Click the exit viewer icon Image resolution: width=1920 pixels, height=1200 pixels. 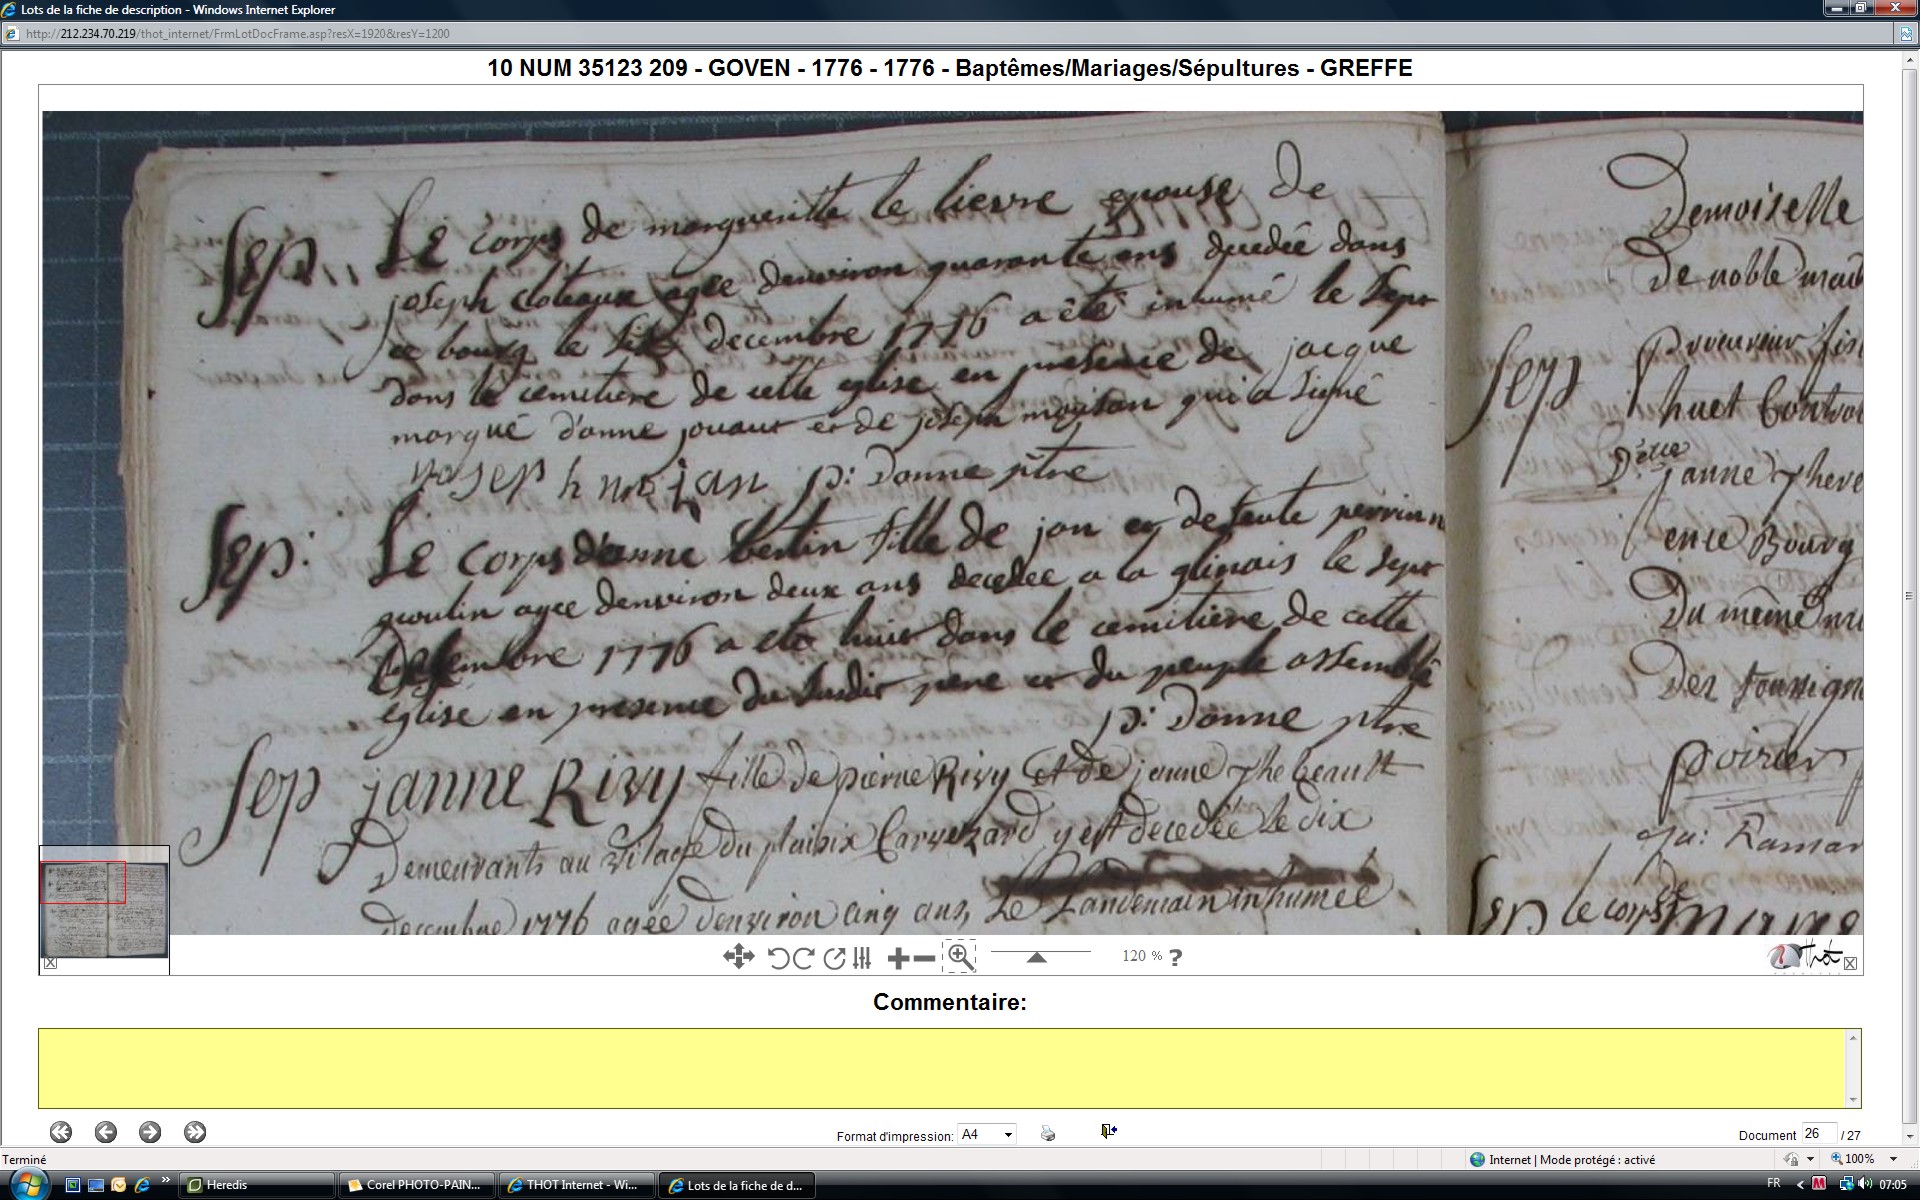pos(1108,1131)
